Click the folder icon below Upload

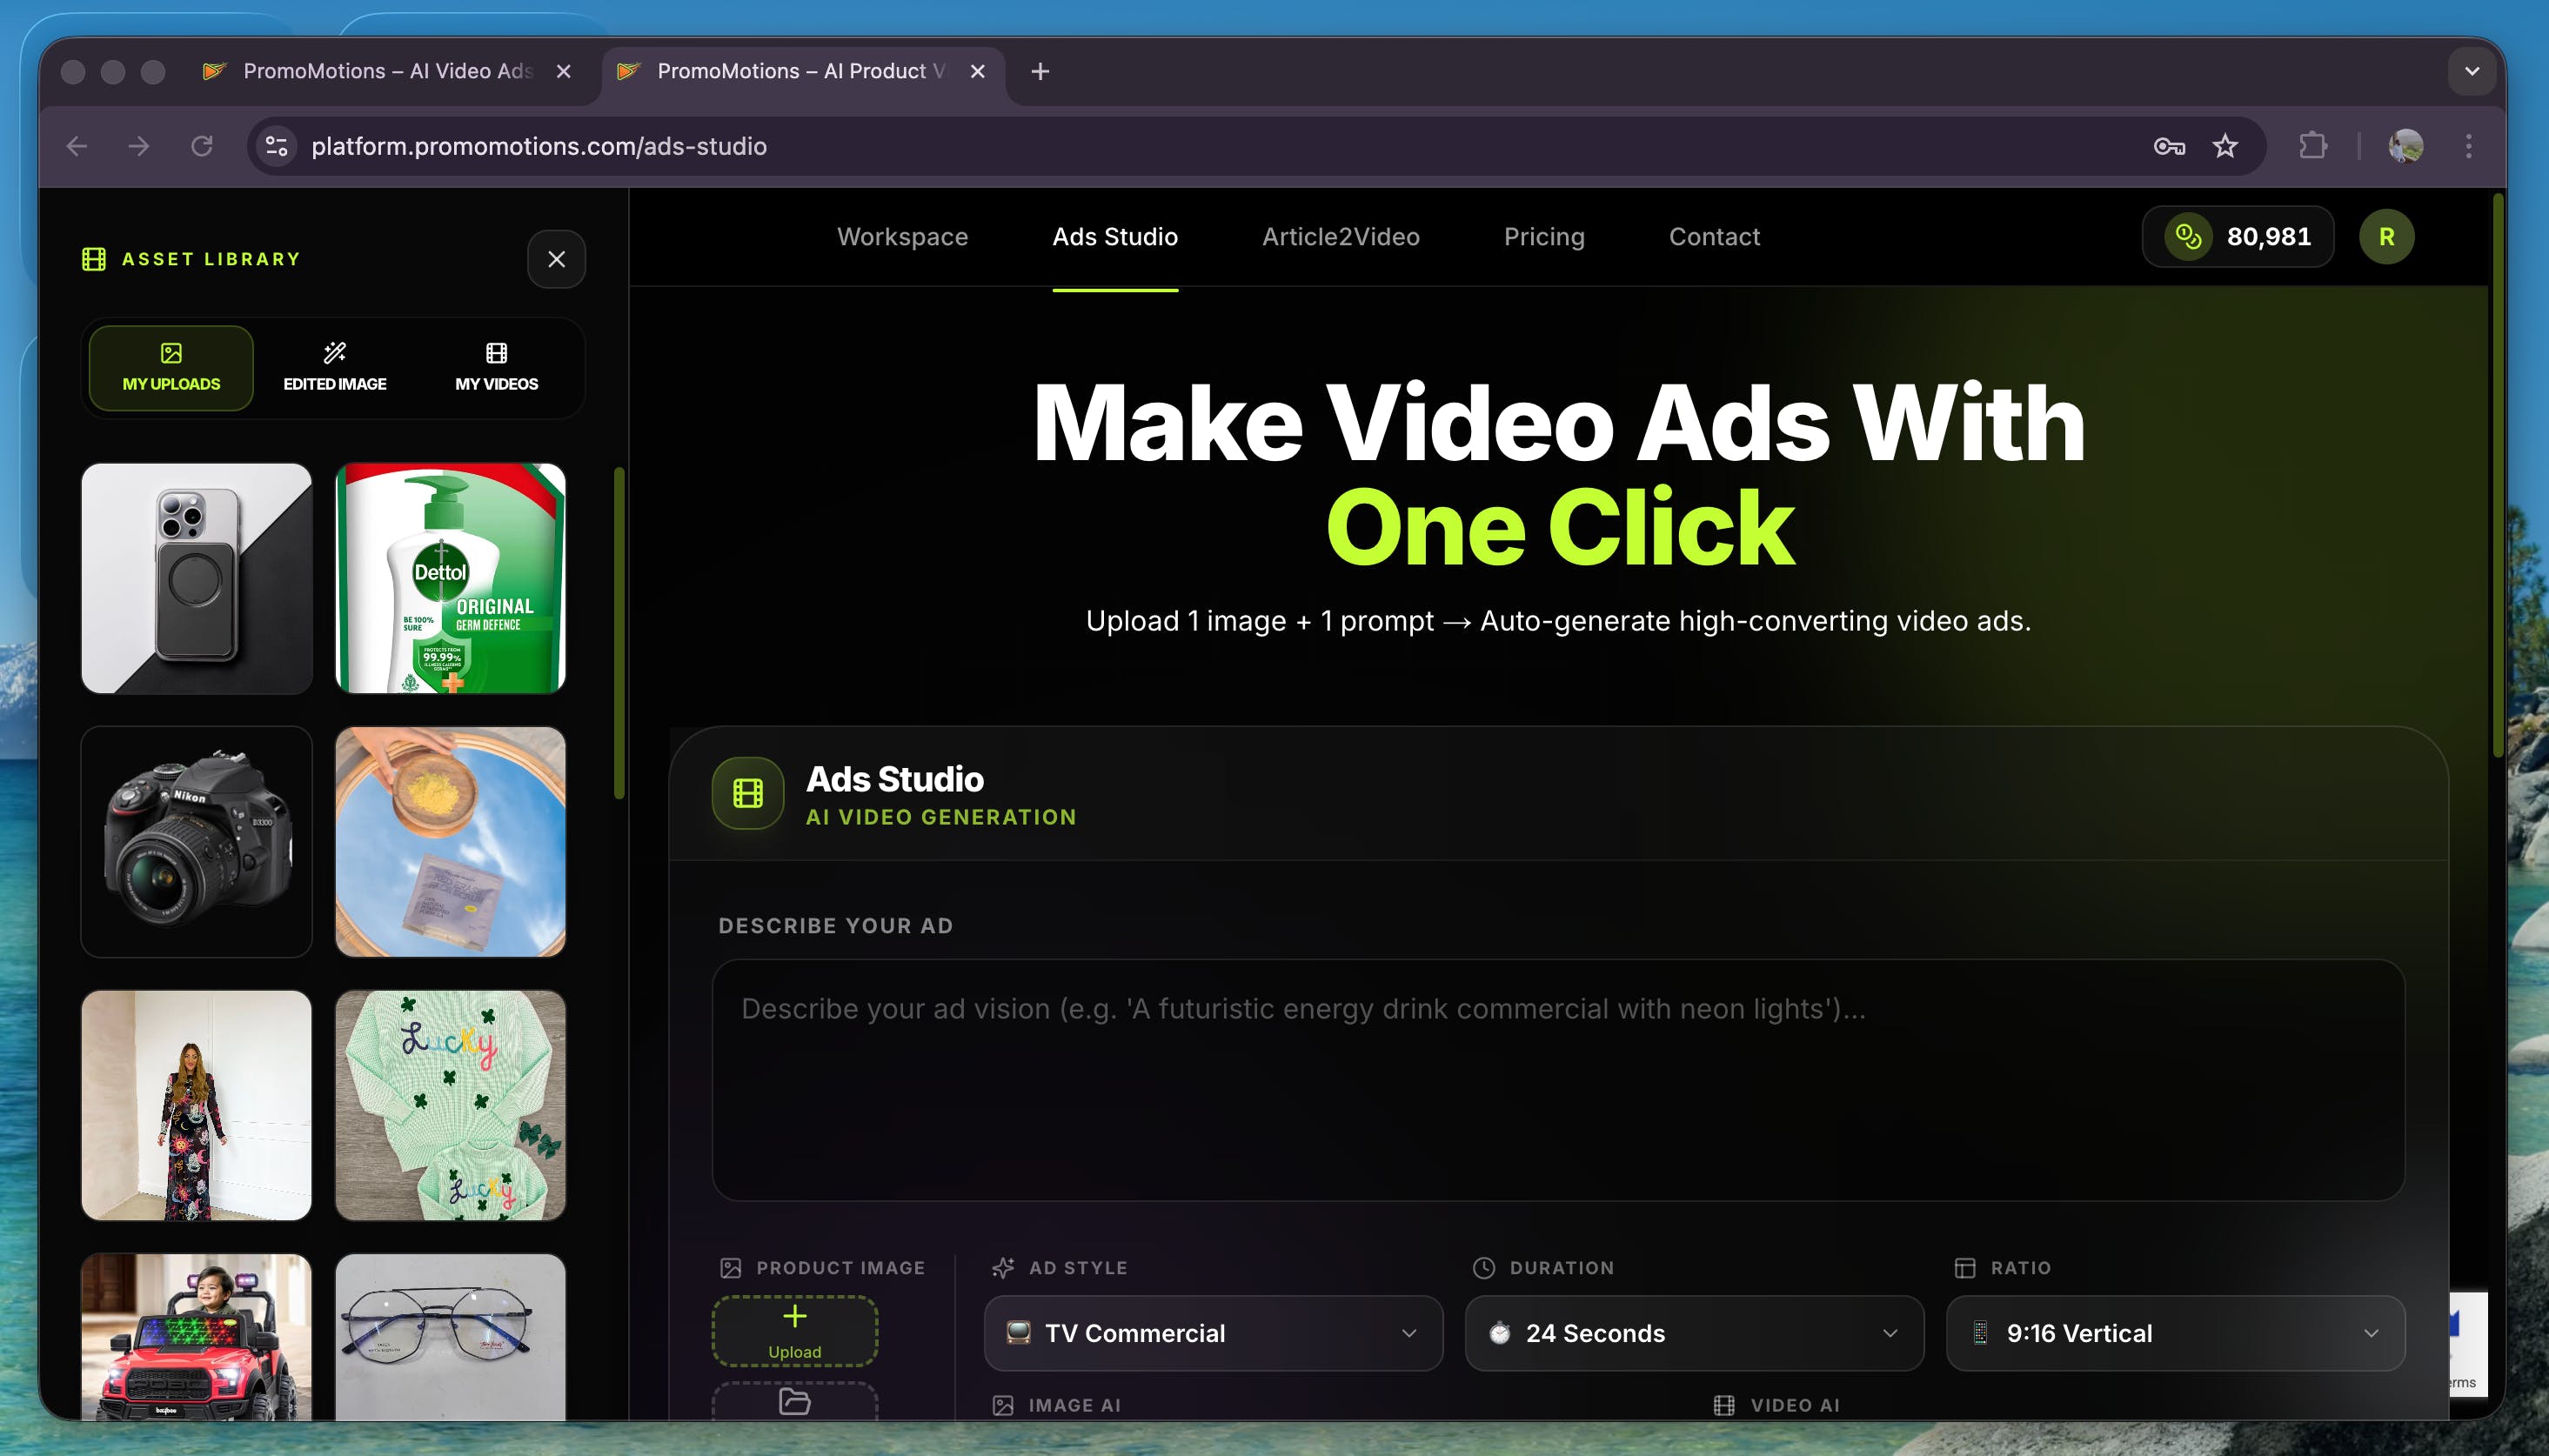tap(794, 1401)
